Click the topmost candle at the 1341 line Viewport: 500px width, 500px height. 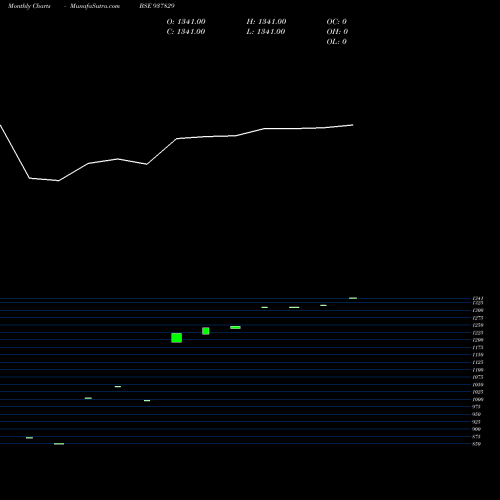pos(353,298)
